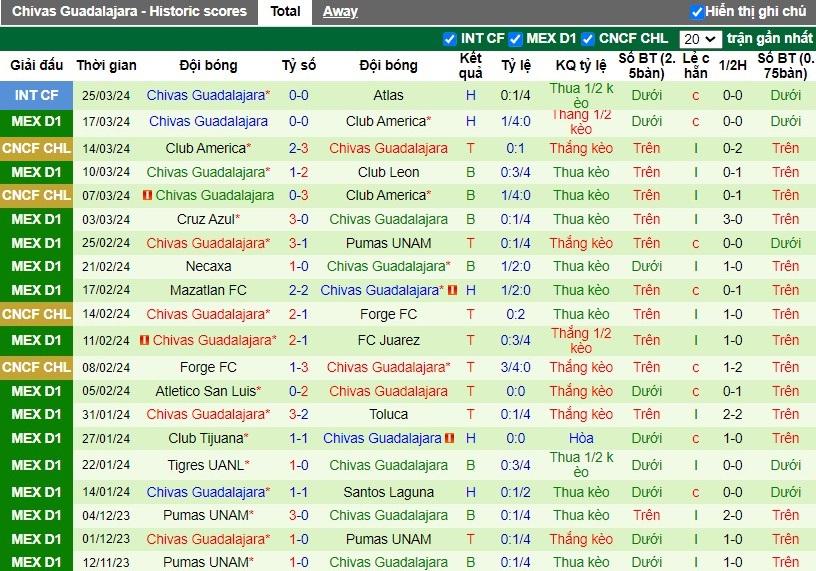Select the 3-2 score against Toluca
Screen dimensions: 816x571
299,414
